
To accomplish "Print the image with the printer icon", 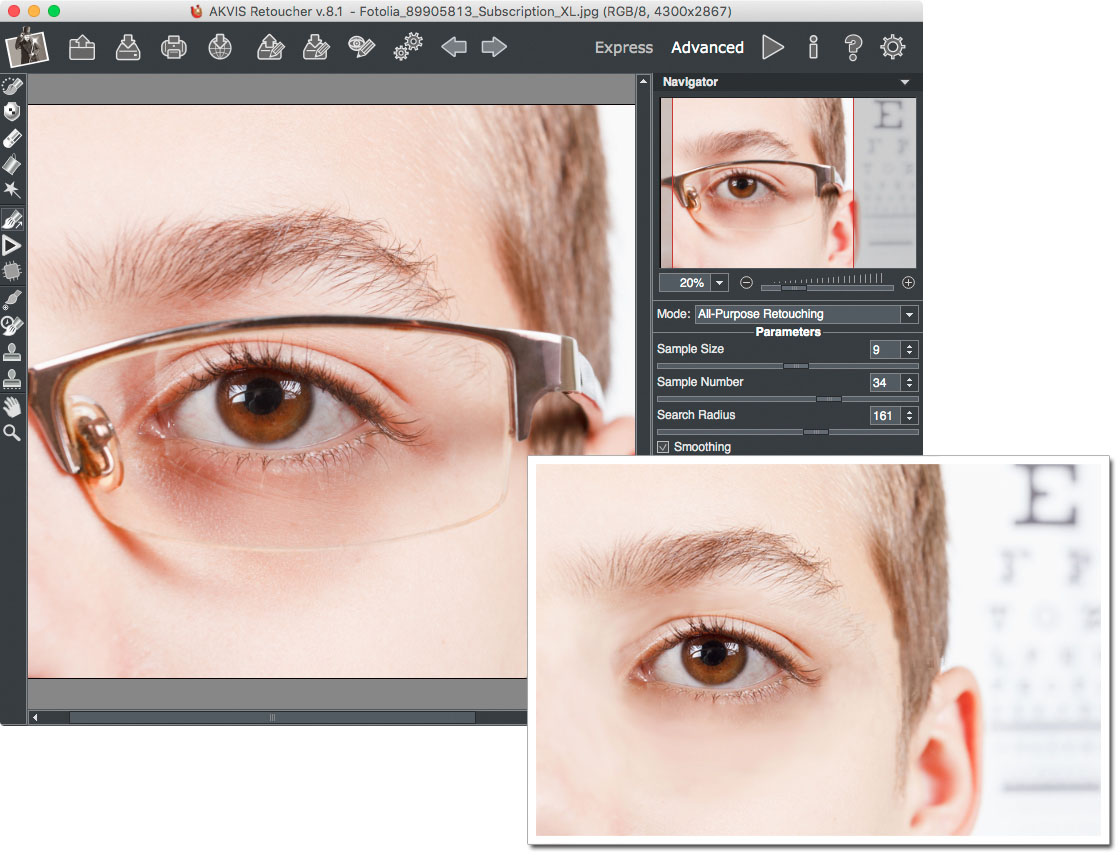I will coord(174,48).
